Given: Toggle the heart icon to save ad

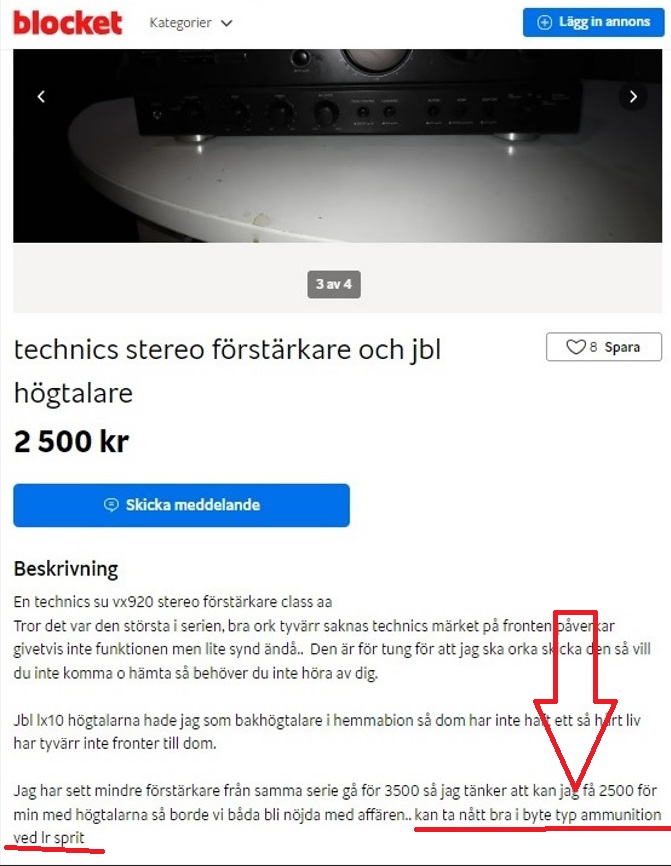Looking at the screenshot, I should [x=575, y=347].
